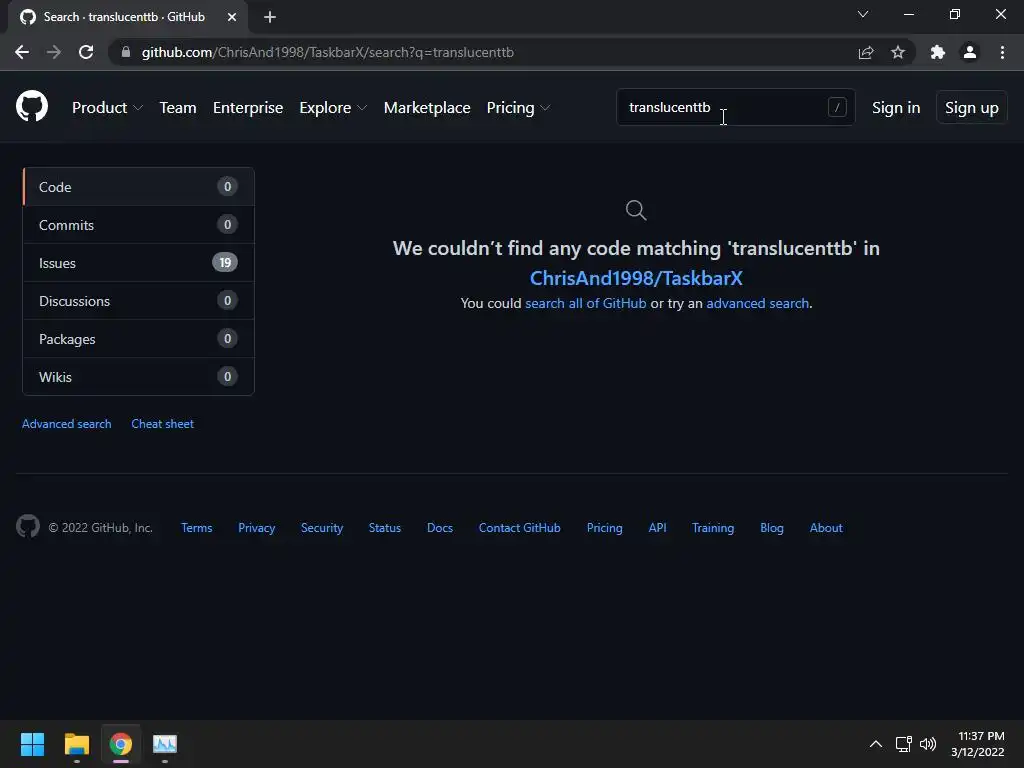Select the Discussions results filter

[x=138, y=300]
